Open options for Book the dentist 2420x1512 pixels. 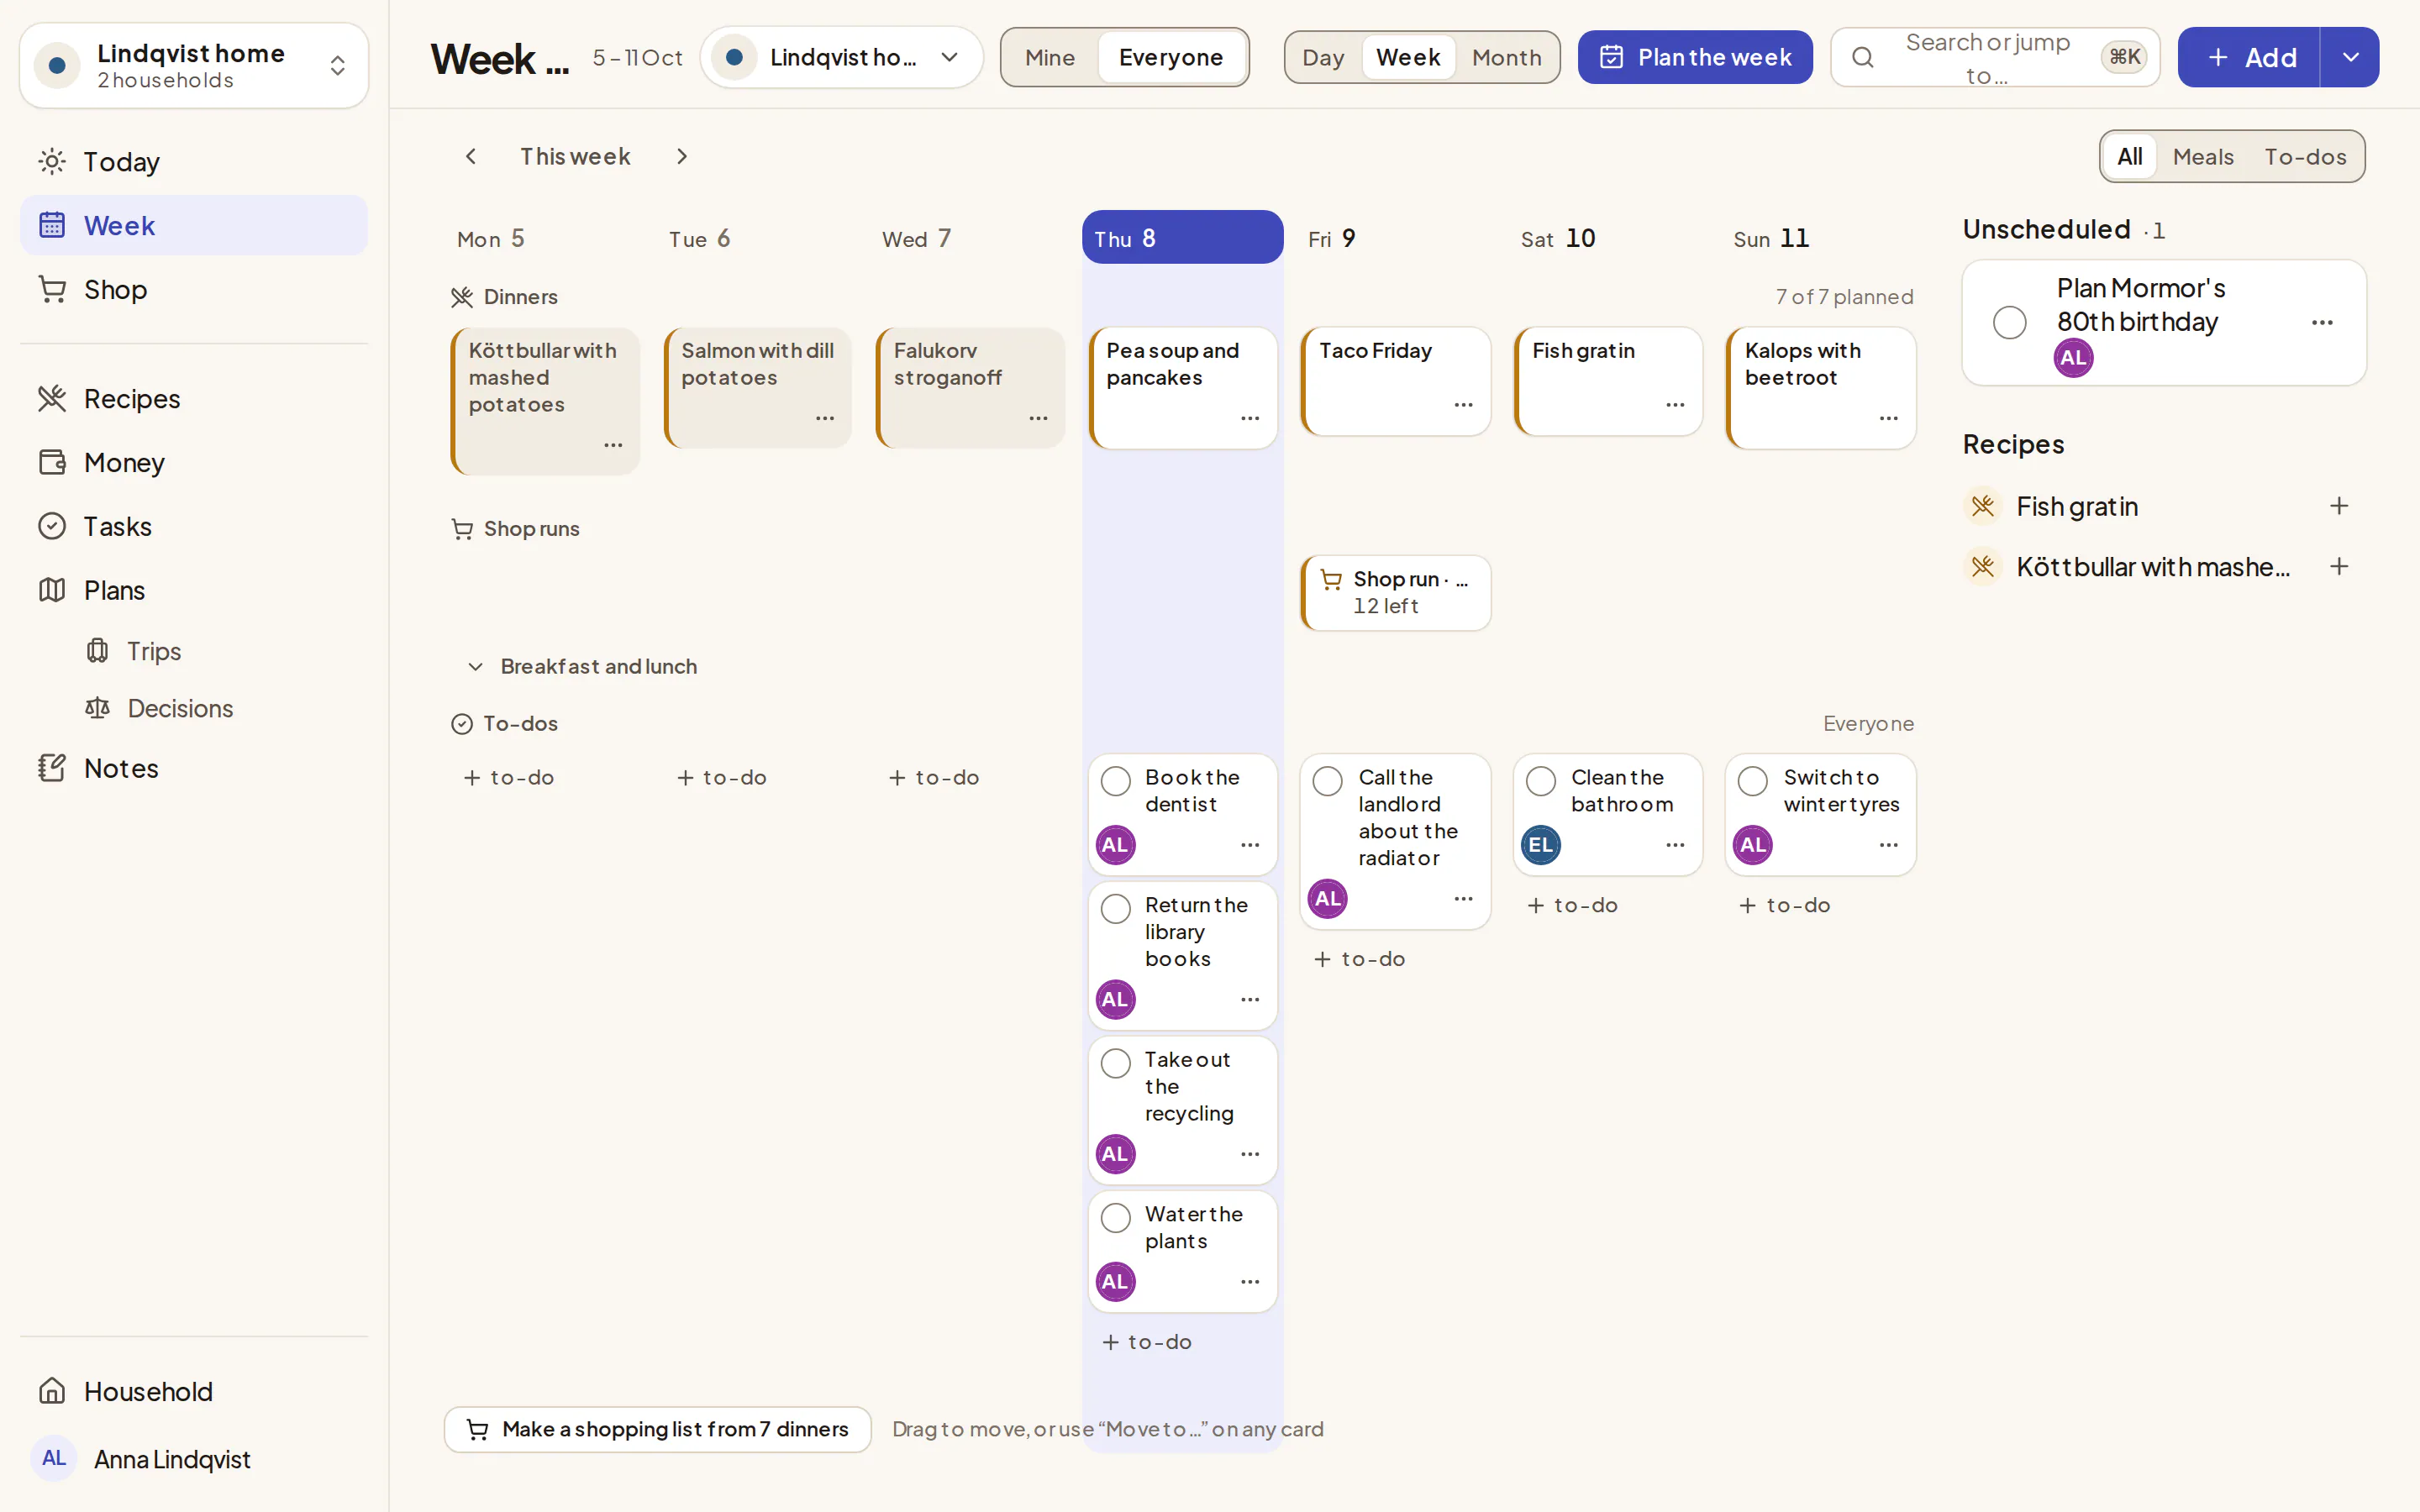point(1250,845)
